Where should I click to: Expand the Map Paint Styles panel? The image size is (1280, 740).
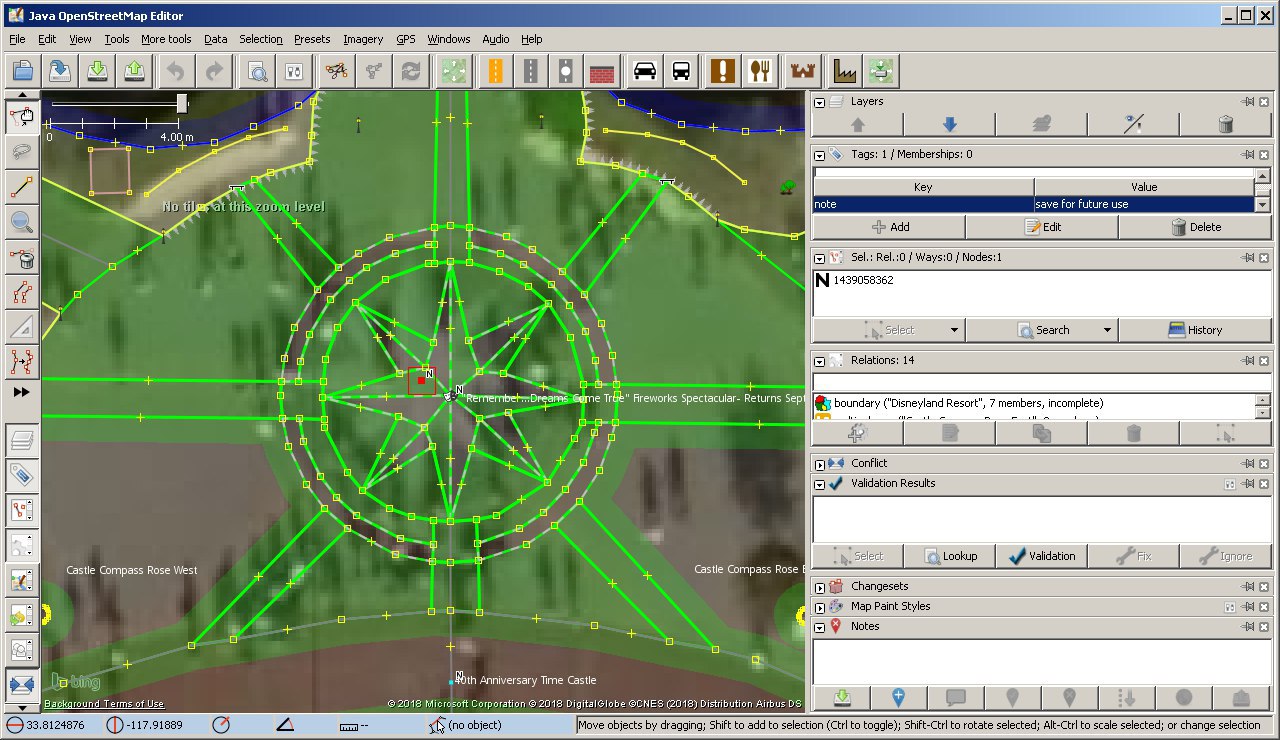point(819,607)
